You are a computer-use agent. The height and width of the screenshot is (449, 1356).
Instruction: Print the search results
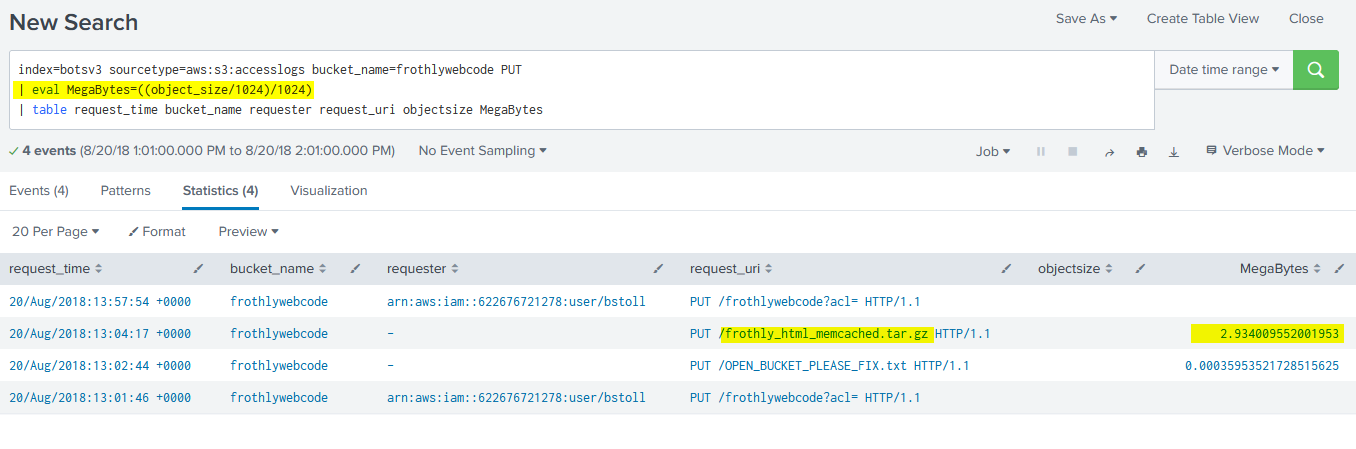point(1142,152)
